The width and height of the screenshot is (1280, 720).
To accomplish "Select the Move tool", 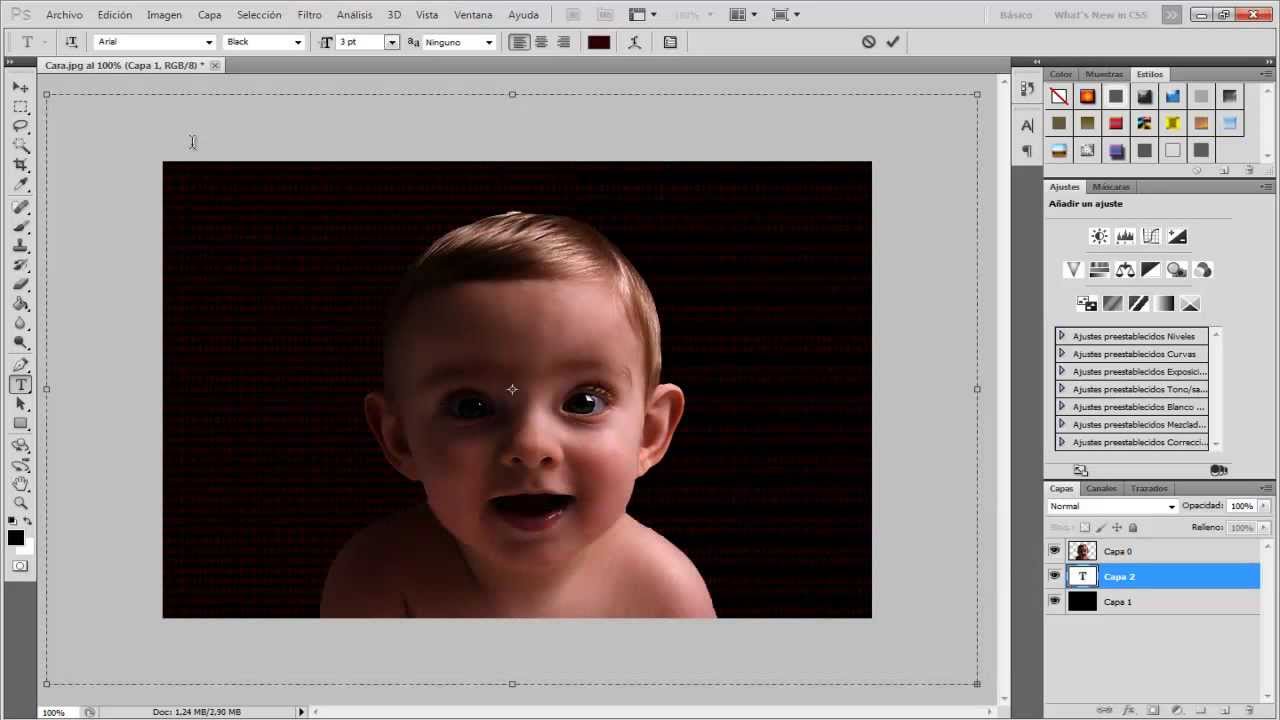I will (20, 88).
